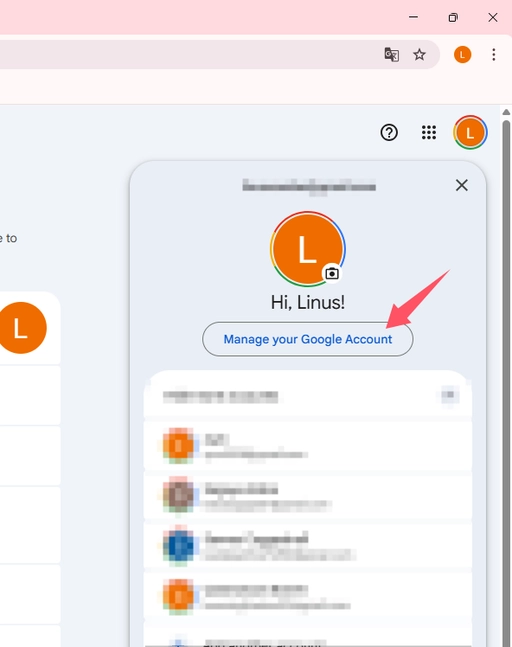The image size is (512, 647).
Task: Select the blue-avatar account entry
Action: pos(308,545)
